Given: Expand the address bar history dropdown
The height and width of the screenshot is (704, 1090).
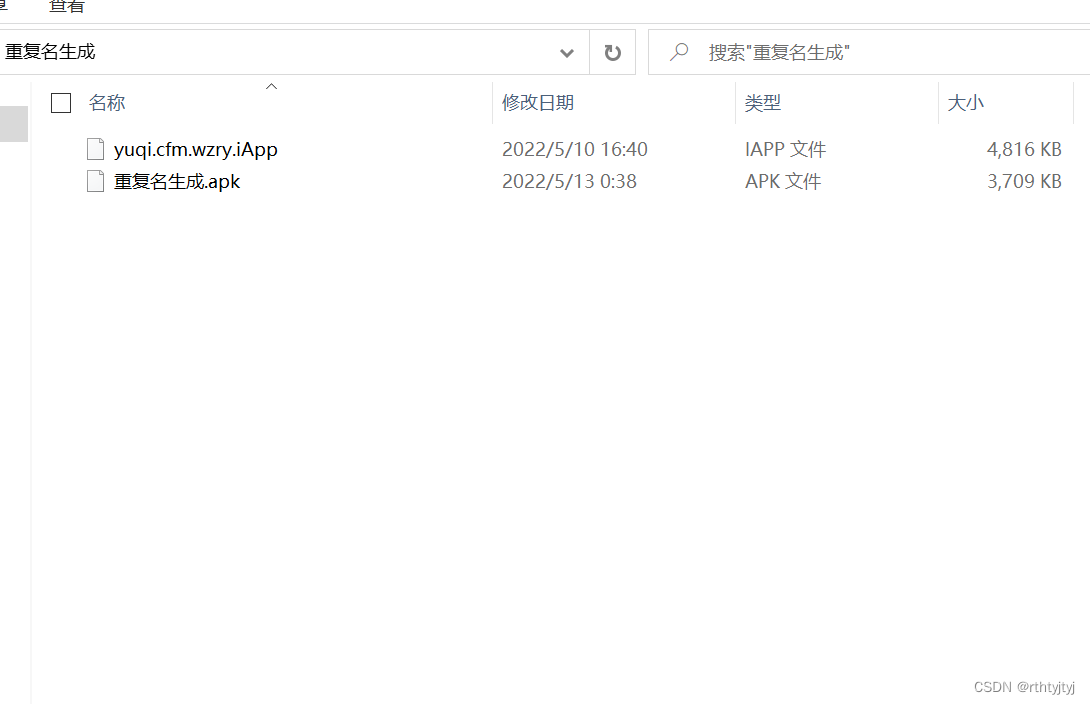Looking at the screenshot, I should (567, 53).
